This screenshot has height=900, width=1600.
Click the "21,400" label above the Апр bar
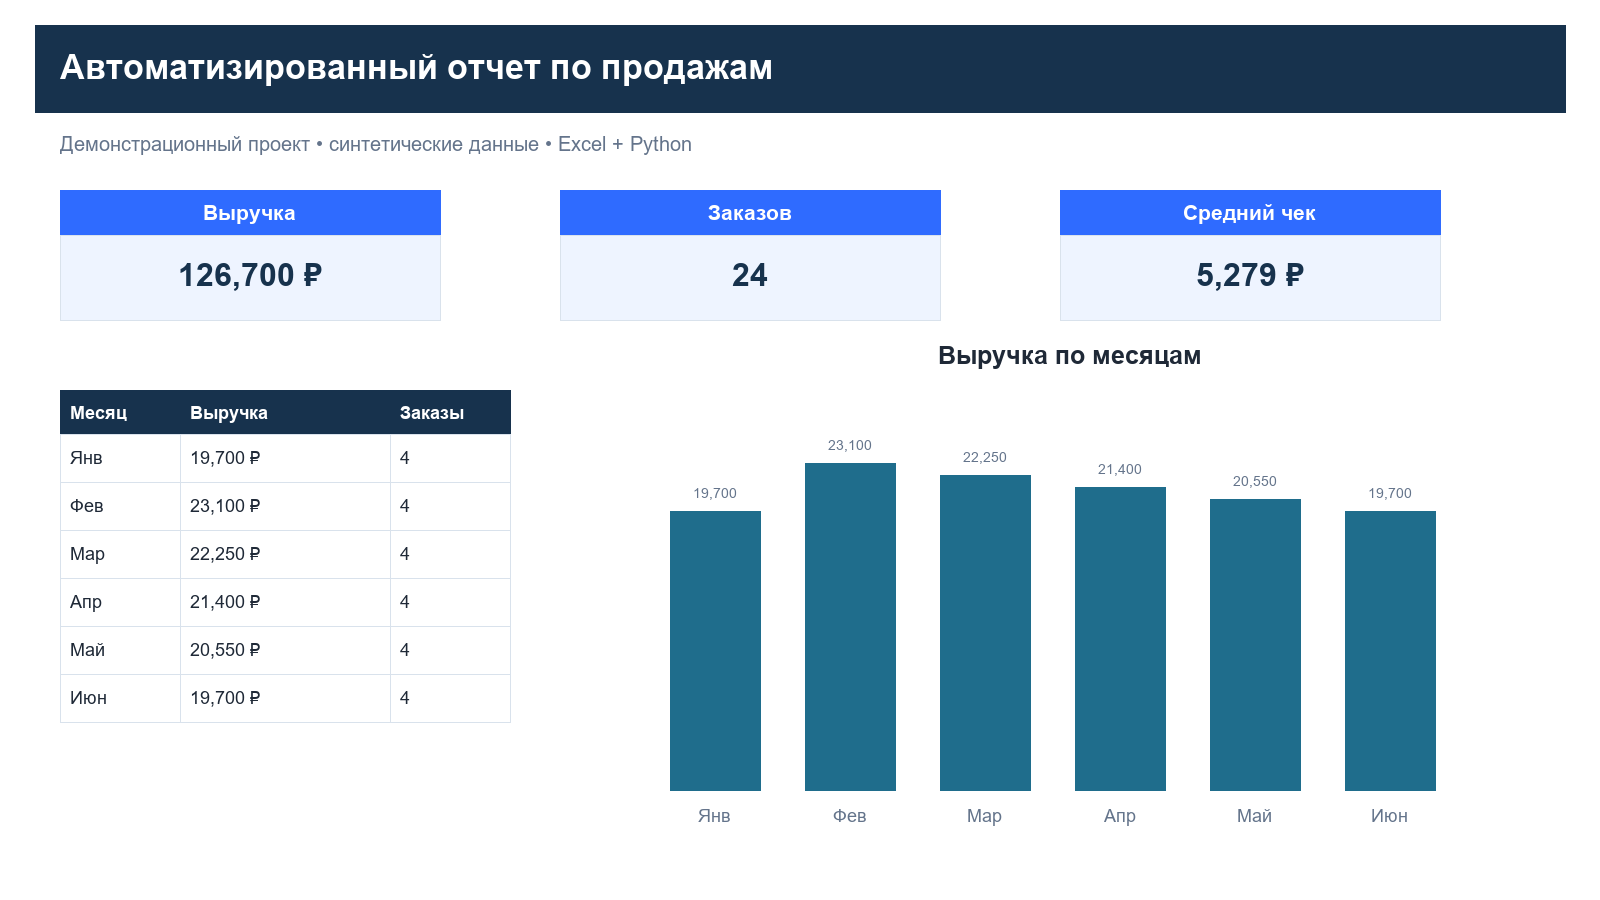(x=1120, y=469)
